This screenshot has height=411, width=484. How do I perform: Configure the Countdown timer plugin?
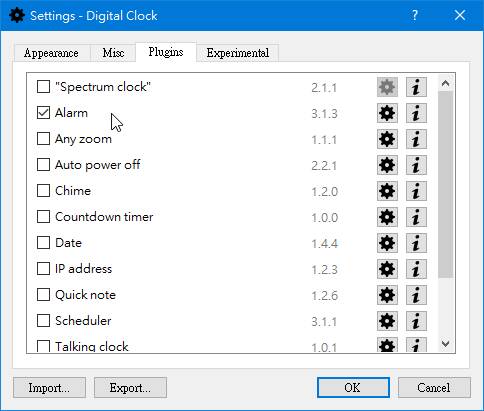tap(387, 217)
